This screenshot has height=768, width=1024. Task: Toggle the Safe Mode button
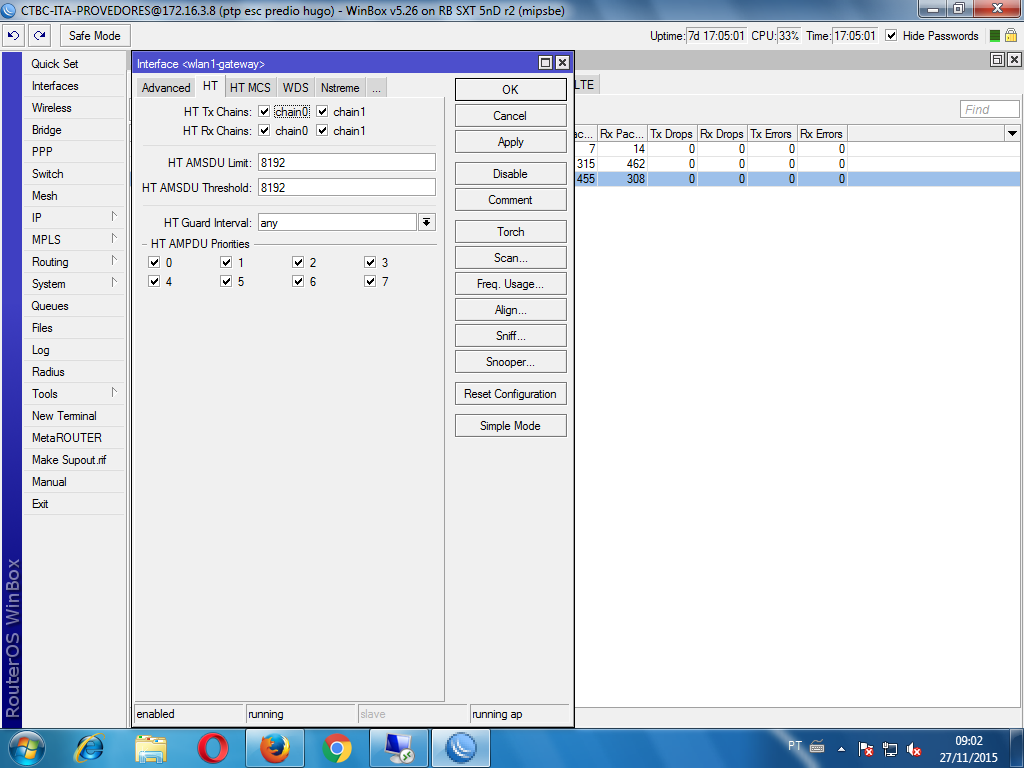(x=95, y=35)
